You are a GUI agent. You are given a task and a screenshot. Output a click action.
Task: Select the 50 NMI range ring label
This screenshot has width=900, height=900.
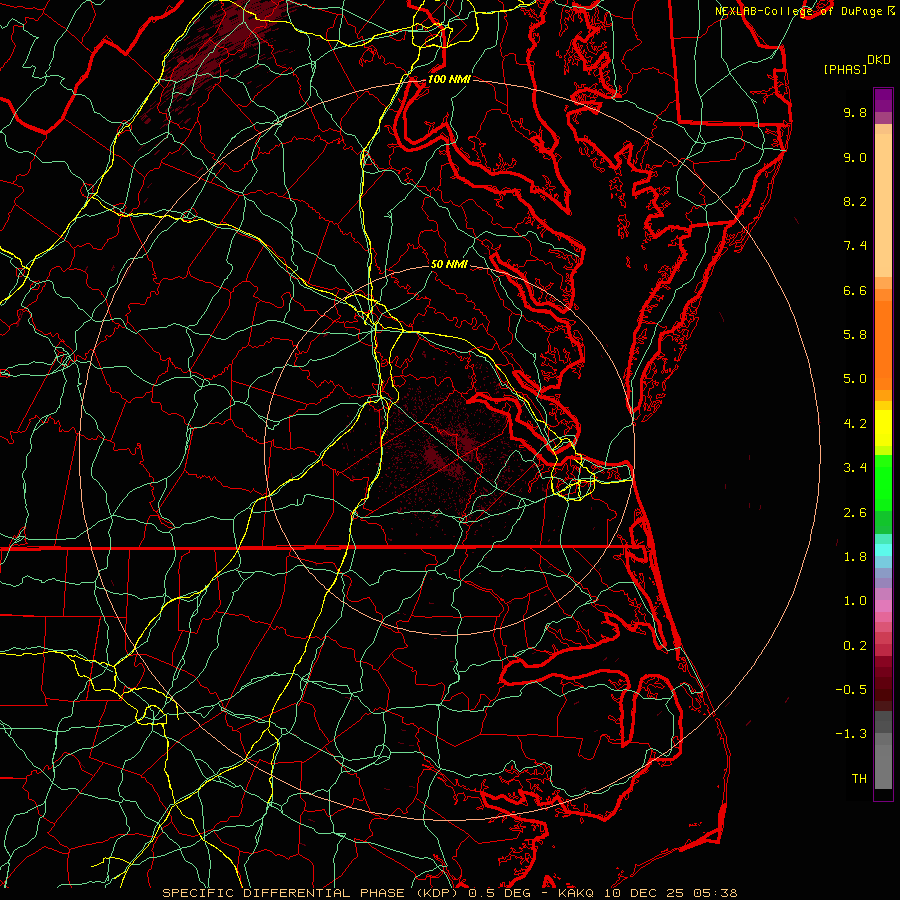(x=449, y=264)
